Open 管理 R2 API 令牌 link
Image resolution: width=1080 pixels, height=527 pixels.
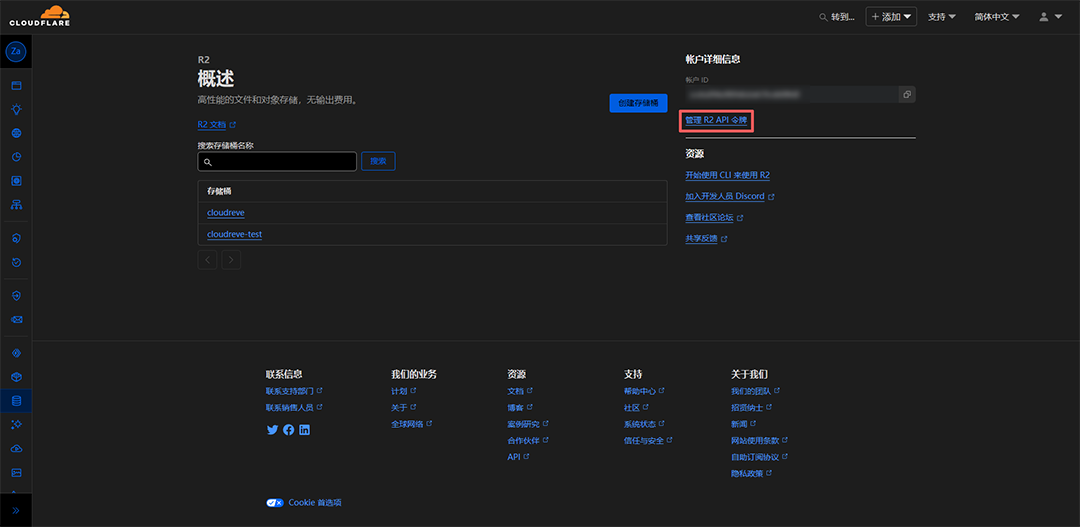716,121
